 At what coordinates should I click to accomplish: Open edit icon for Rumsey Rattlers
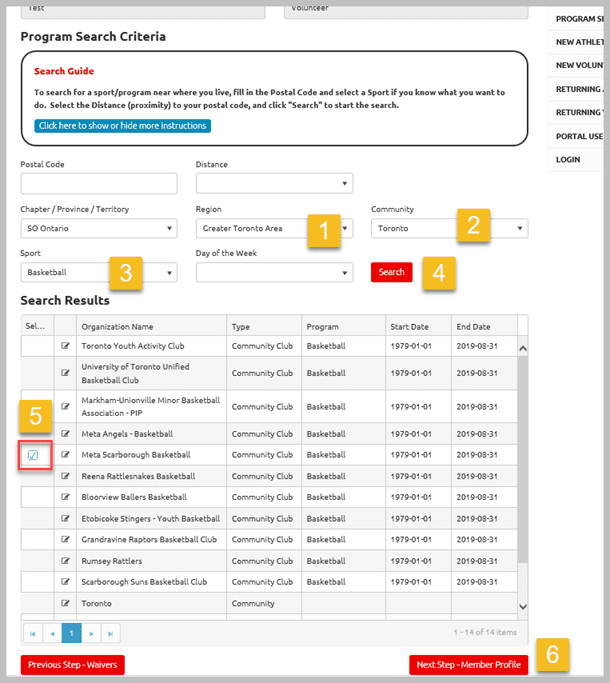tap(65, 561)
